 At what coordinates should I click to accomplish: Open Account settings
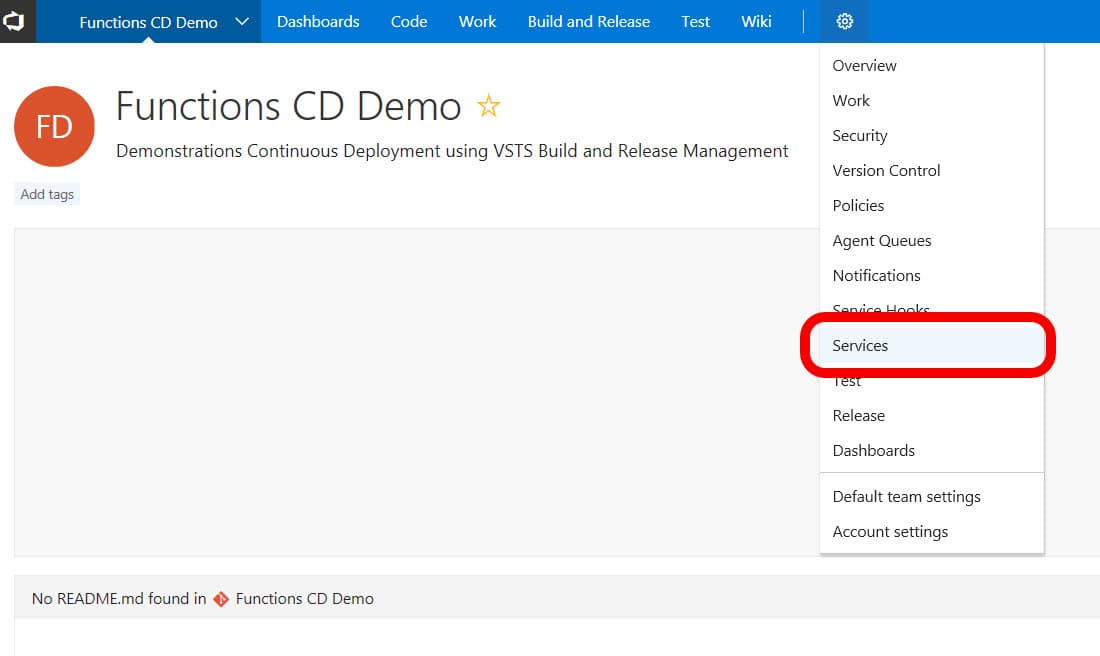(932, 532)
